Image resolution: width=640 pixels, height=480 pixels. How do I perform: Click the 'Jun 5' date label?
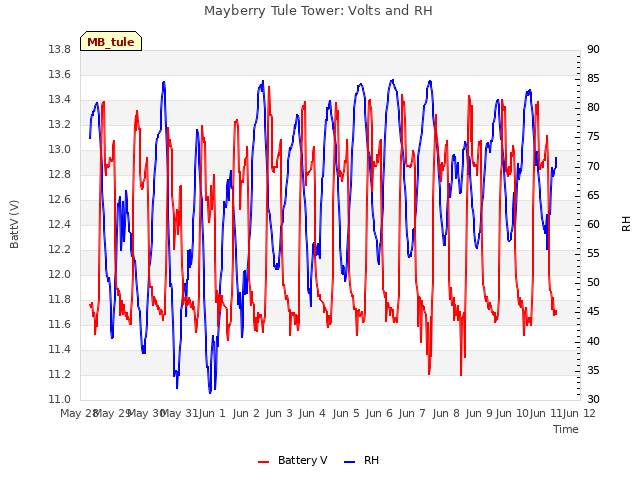click(x=346, y=414)
